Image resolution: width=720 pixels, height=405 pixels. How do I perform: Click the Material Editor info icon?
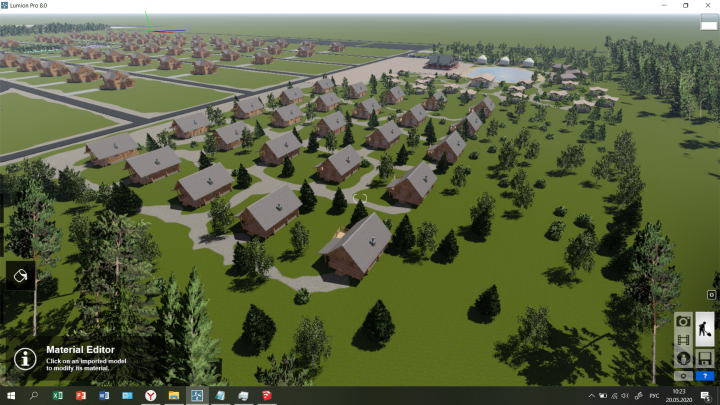[x=25, y=359]
